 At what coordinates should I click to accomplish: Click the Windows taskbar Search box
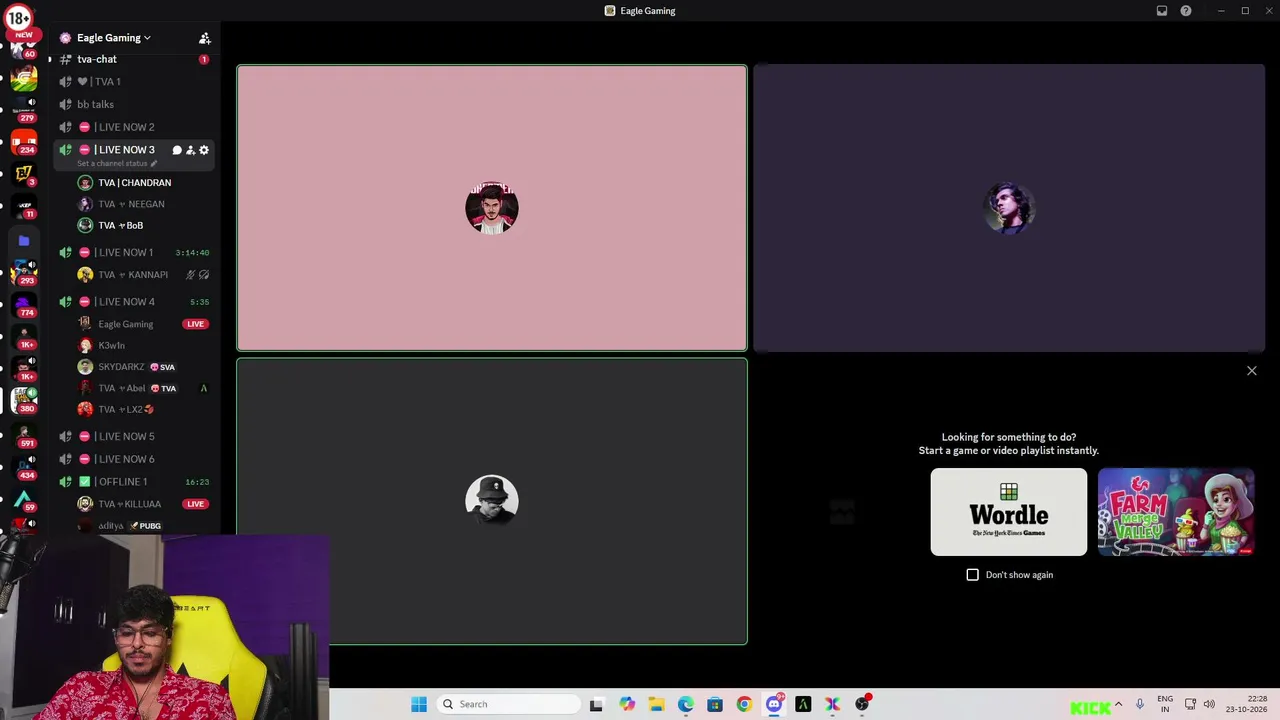508,704
